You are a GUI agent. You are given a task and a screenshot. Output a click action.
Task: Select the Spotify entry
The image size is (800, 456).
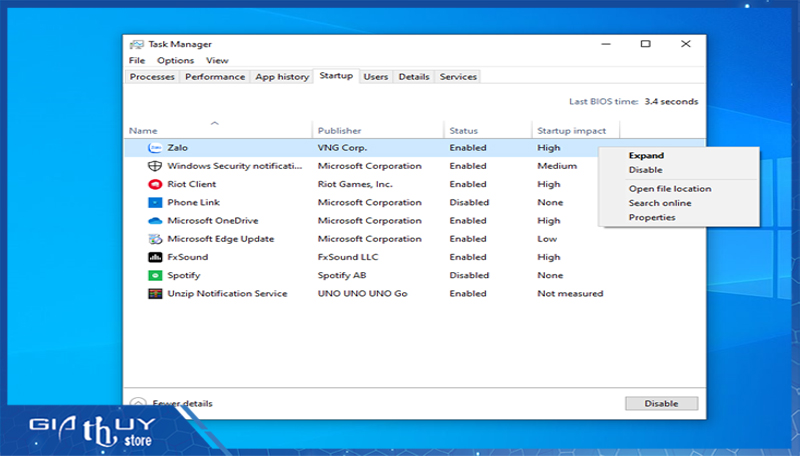[184, 275]
